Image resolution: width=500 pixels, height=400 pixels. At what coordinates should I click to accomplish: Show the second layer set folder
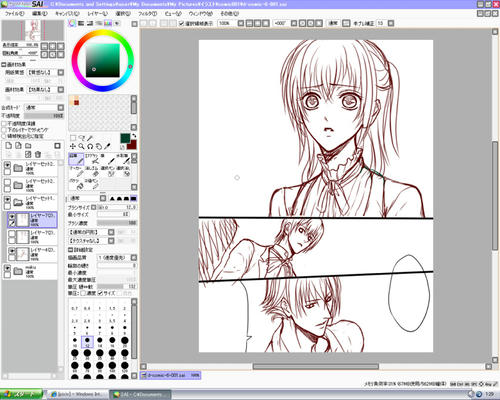click(7, 182)
